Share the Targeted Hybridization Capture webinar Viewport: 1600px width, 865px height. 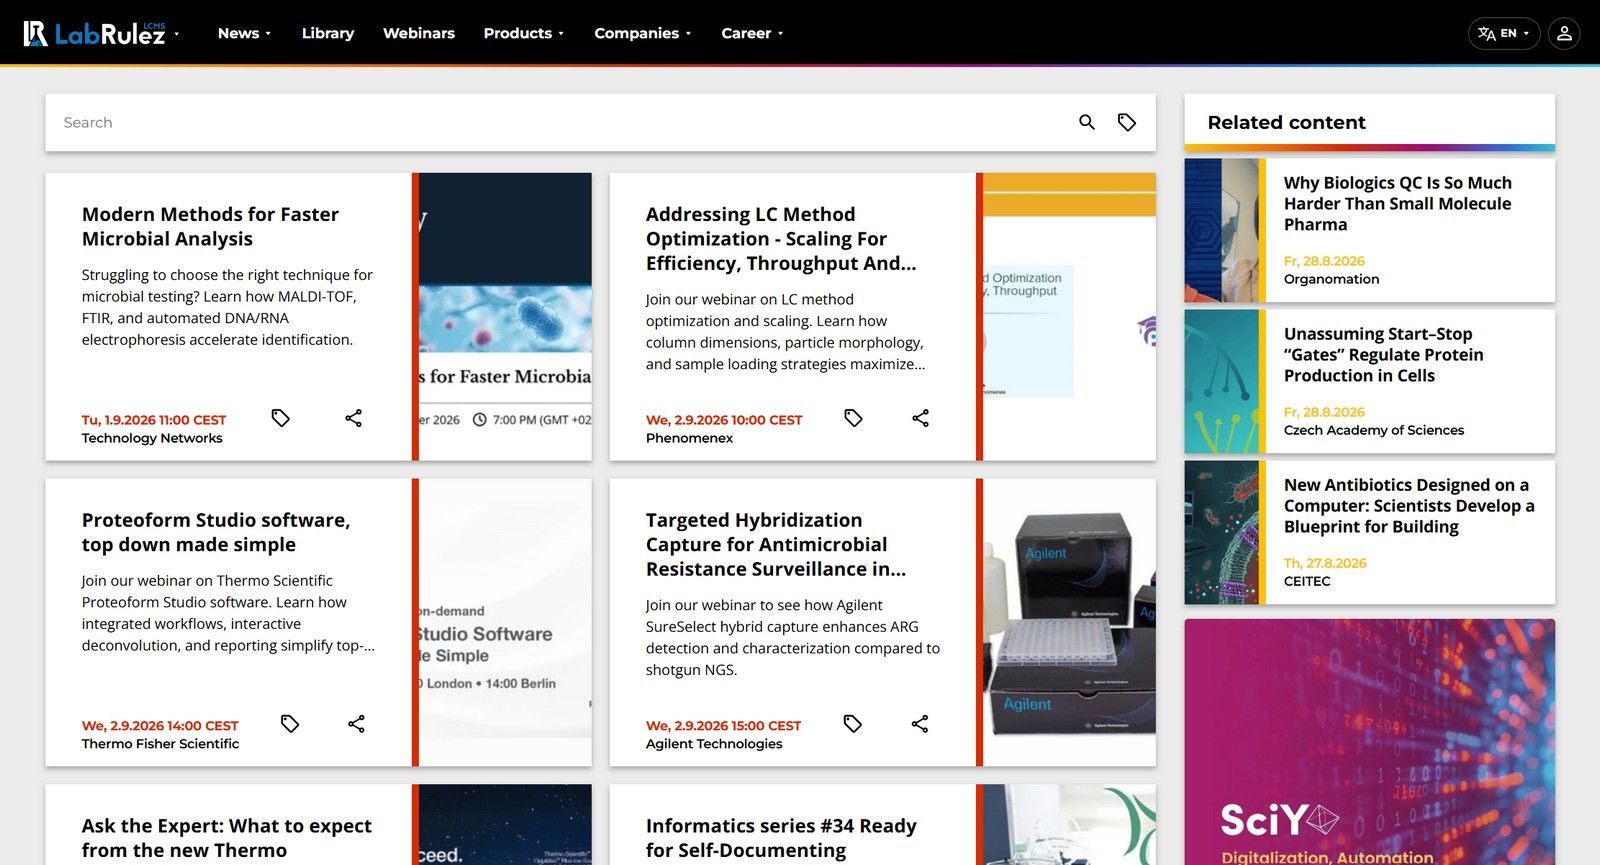(920, 724)
